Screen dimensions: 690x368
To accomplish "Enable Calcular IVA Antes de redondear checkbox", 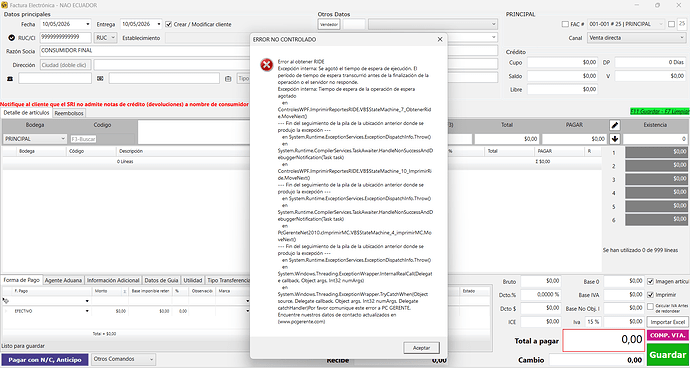I will tap(650, 306).
